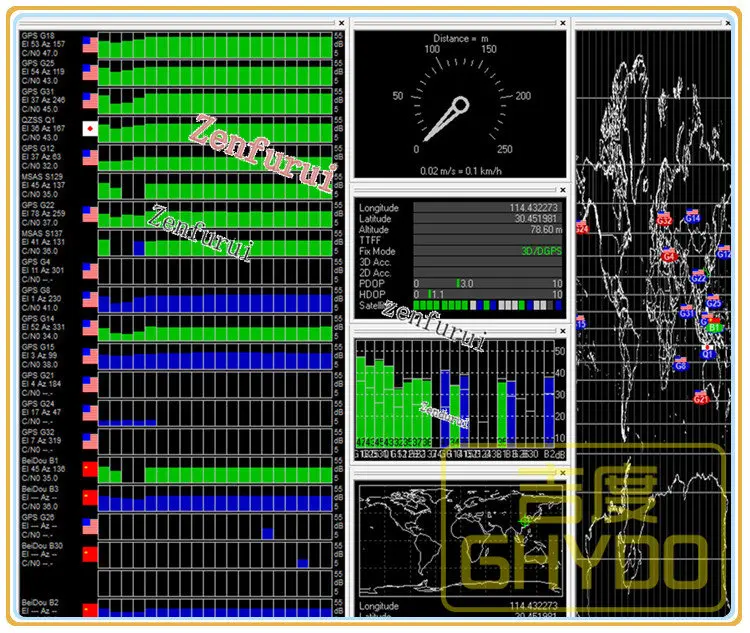Click the MSAS S129 satellite label

[42, 177]
